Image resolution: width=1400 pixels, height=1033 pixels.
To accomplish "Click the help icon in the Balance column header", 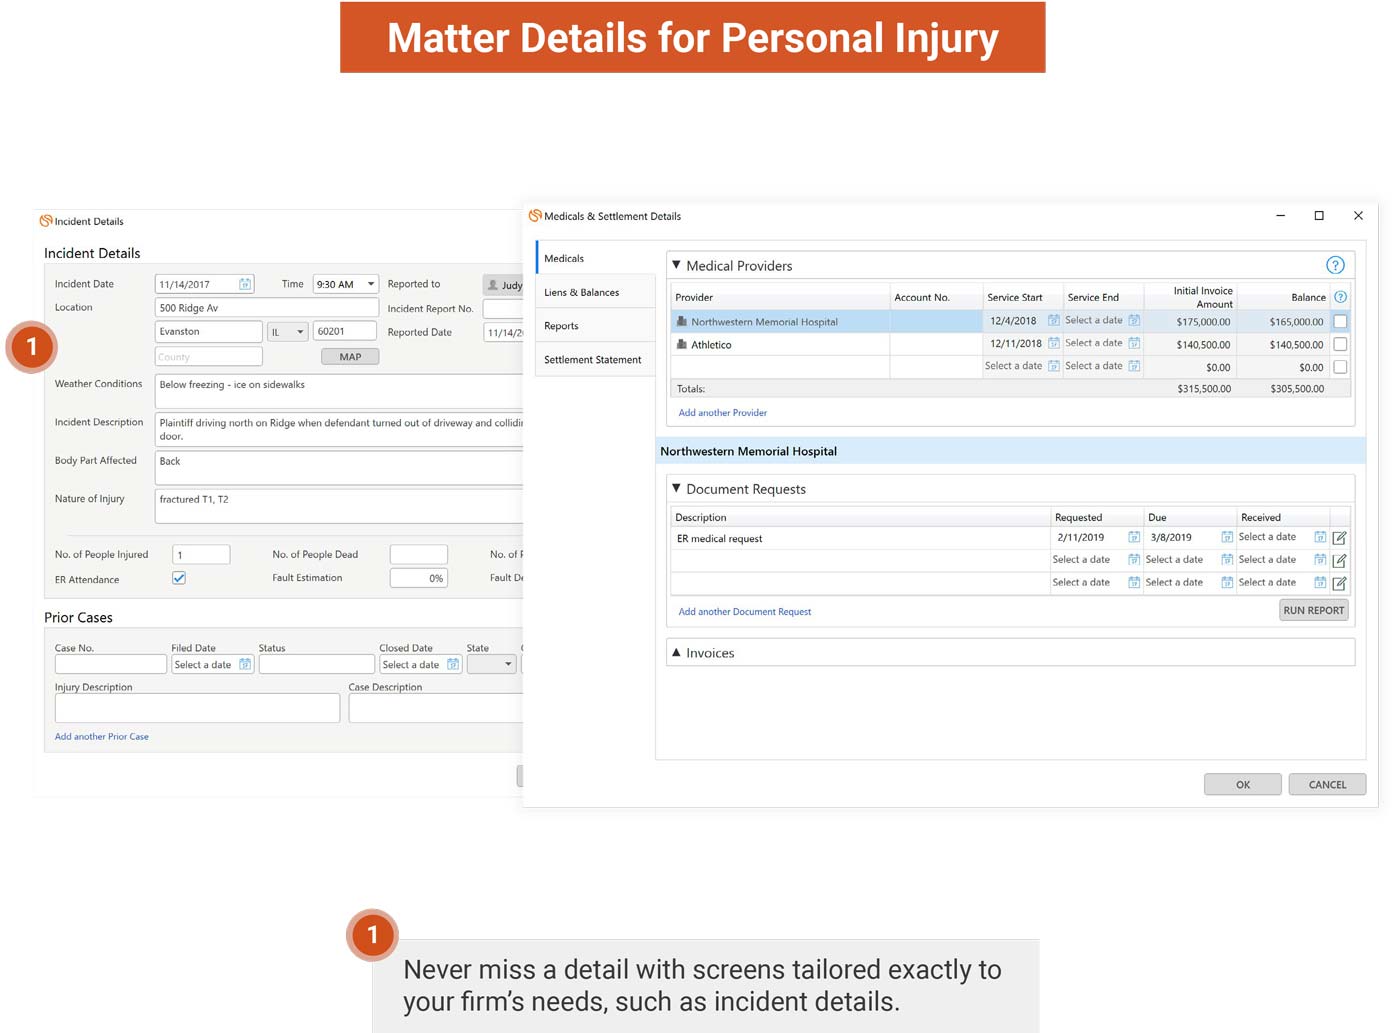I will coord(1340,297).
